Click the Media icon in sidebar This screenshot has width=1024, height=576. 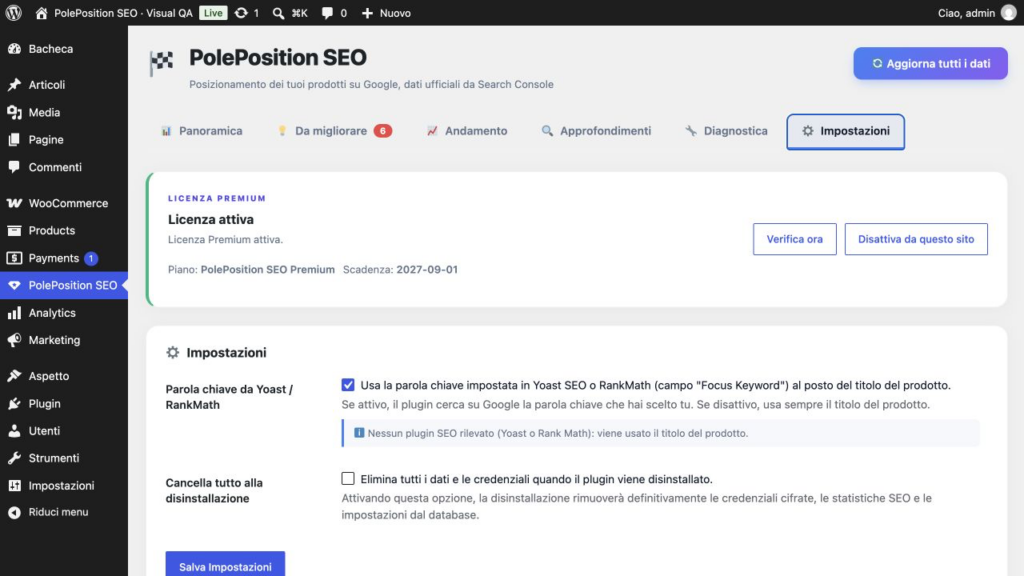(x=14, y=112)
